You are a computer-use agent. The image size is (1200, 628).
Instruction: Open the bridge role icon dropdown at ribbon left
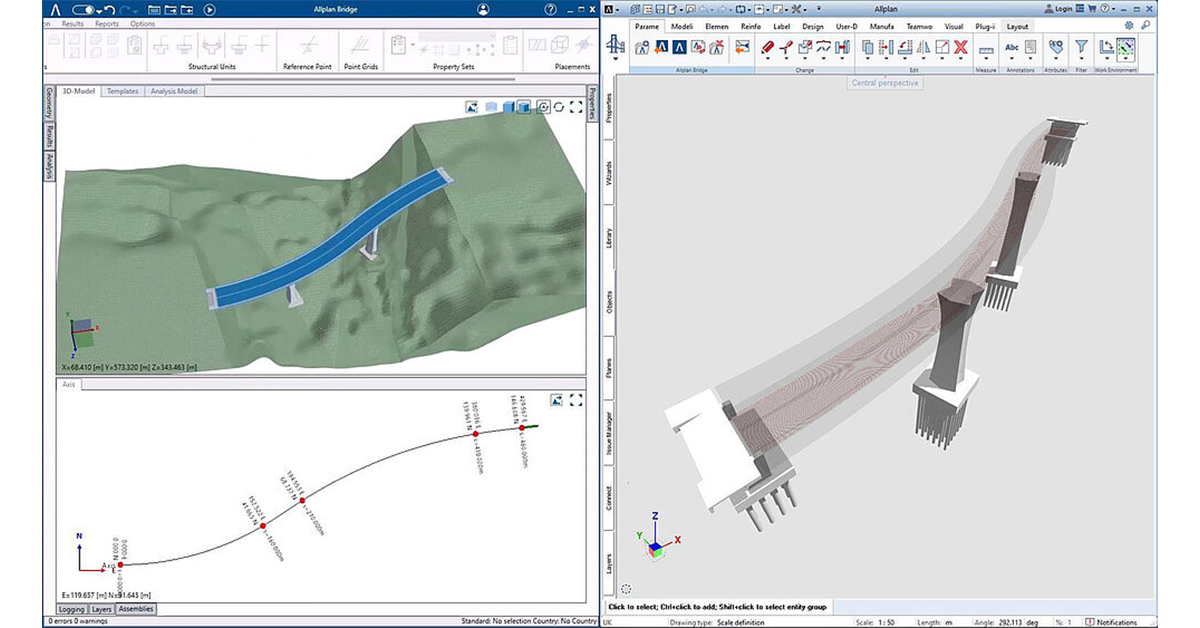click(x=617, y=48)
